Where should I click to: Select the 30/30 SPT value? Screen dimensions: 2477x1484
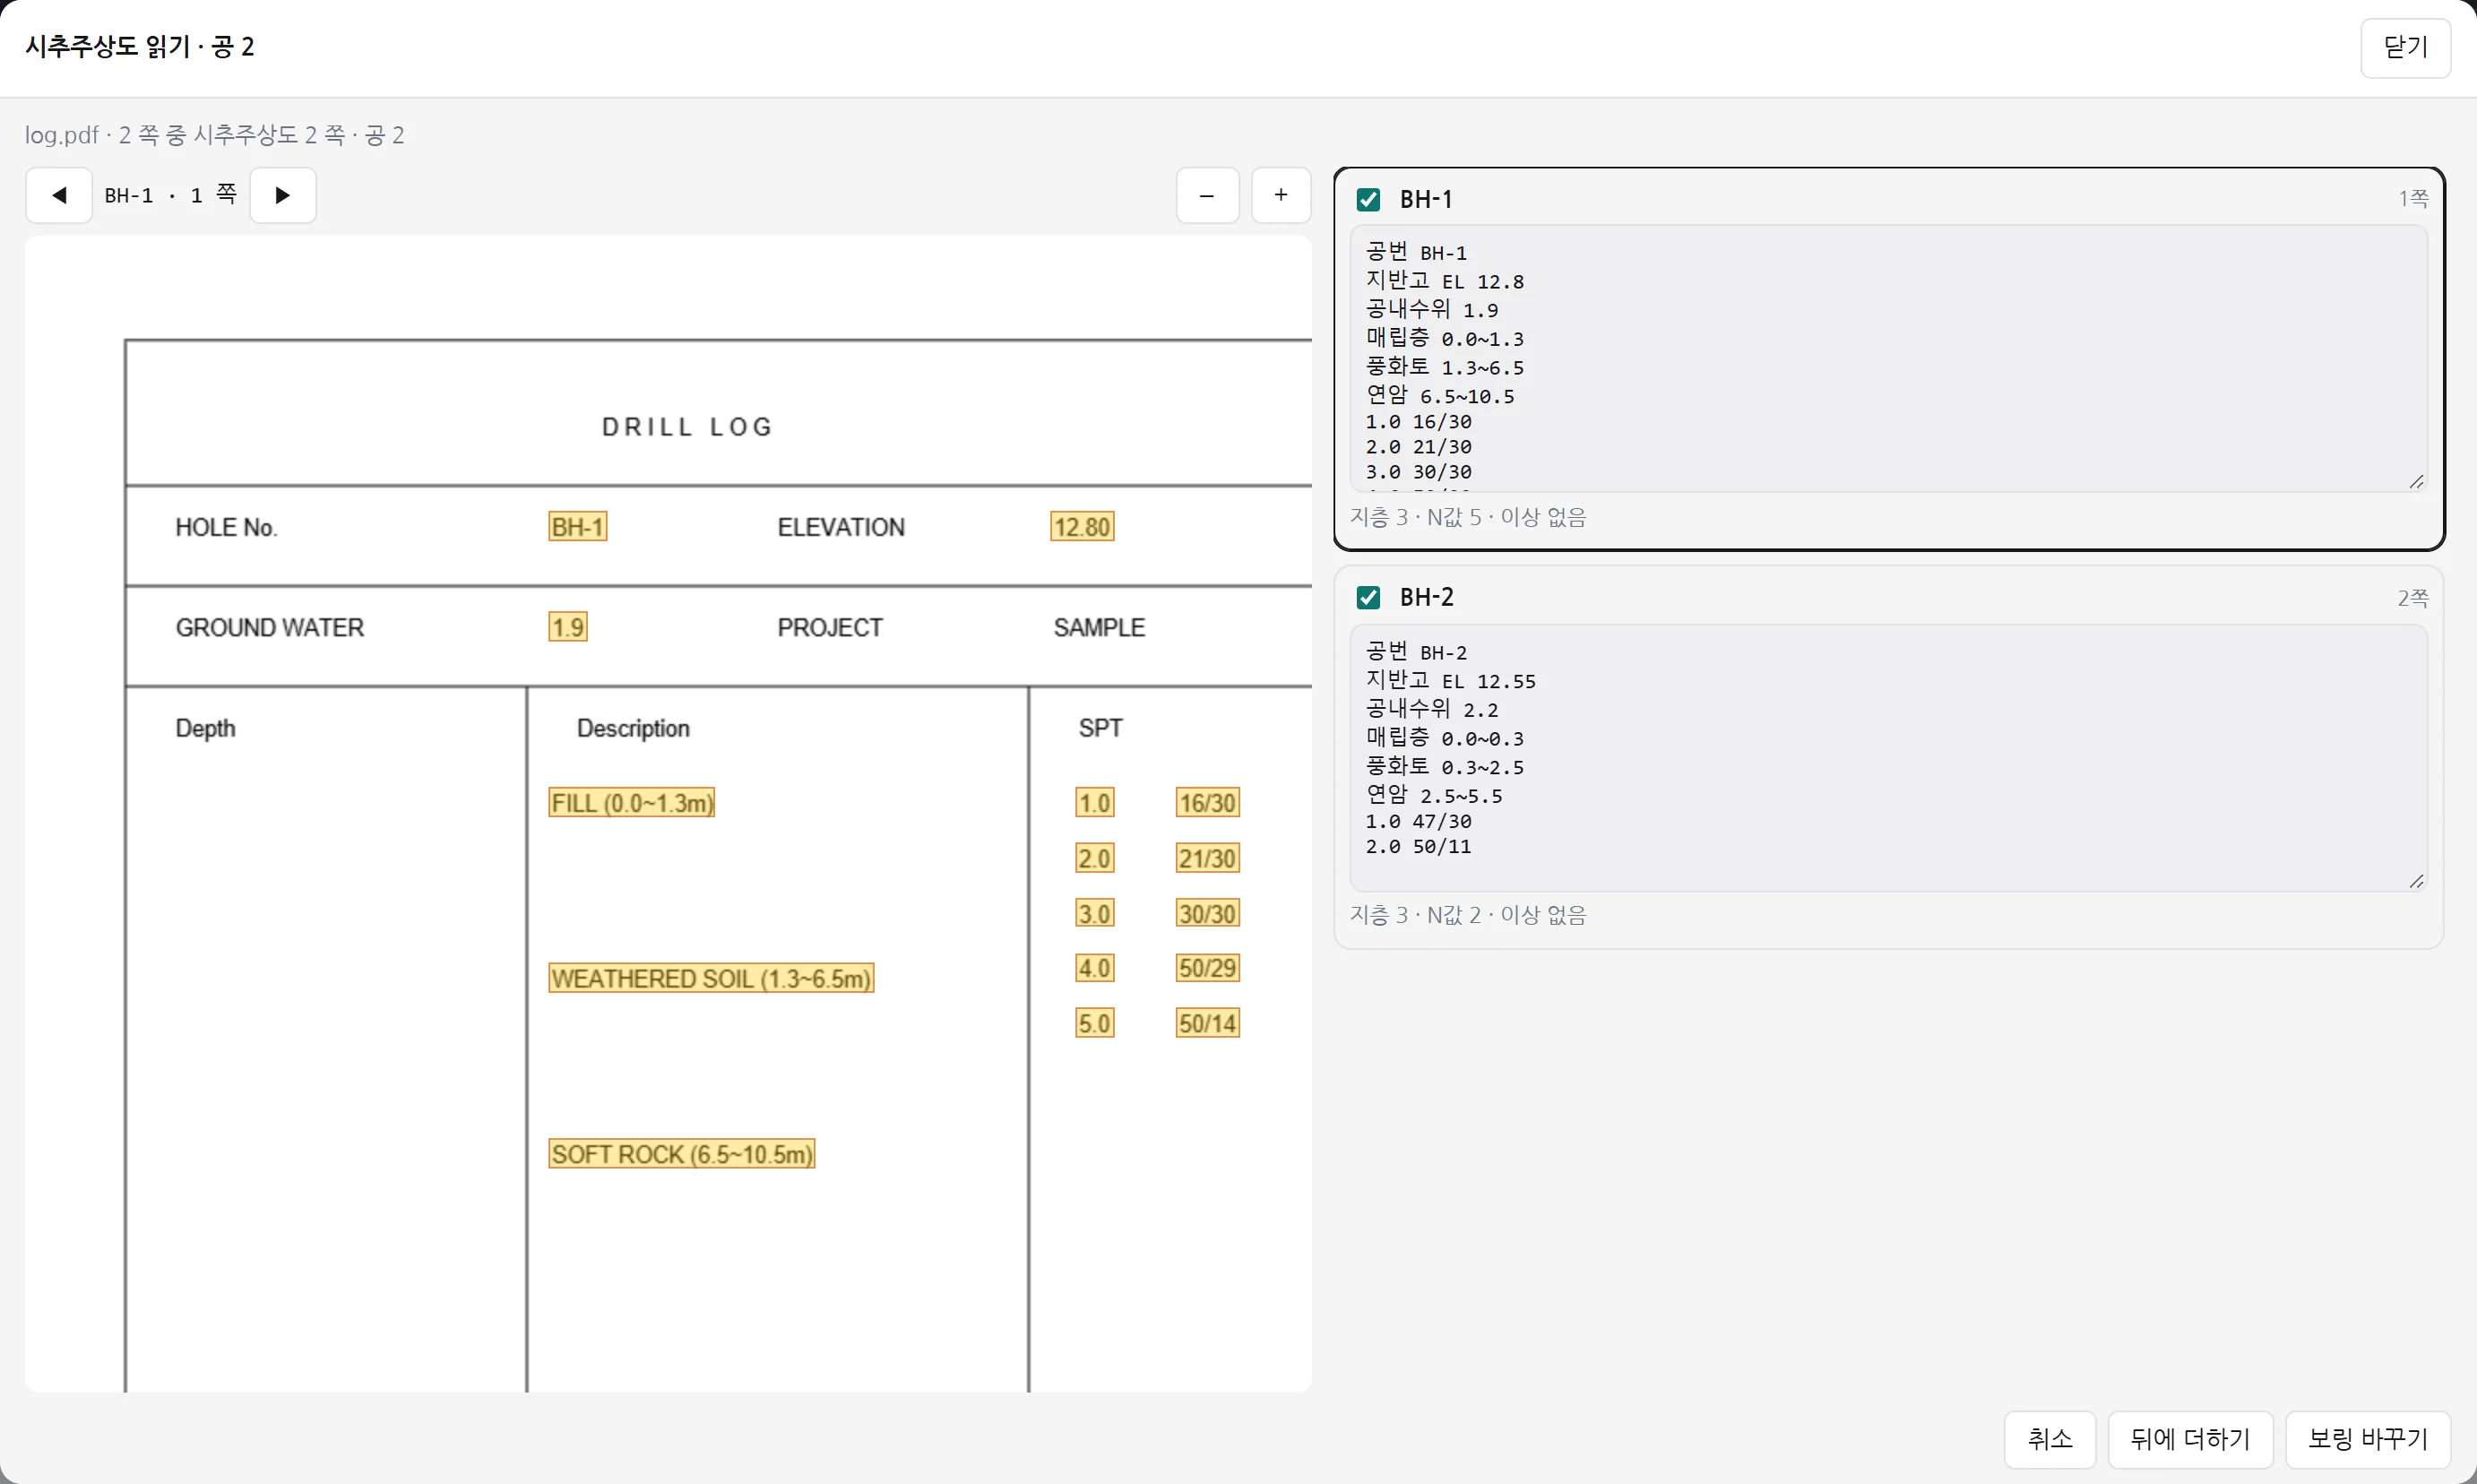tap(1207, 913)
